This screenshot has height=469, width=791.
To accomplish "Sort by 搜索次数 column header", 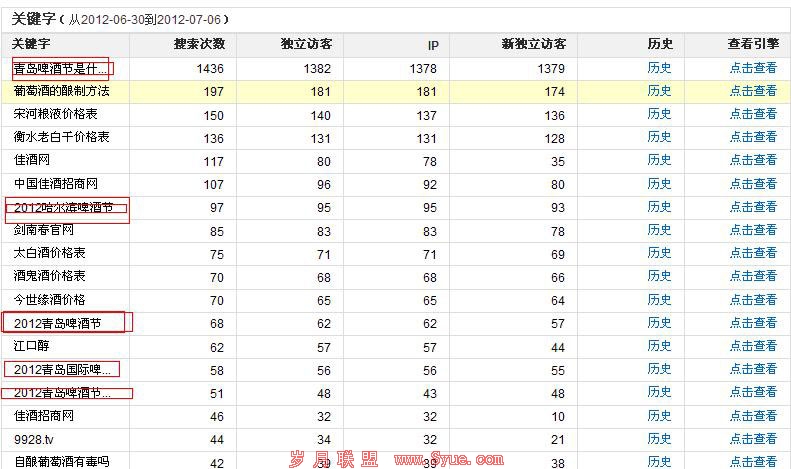I will point(199,44).
